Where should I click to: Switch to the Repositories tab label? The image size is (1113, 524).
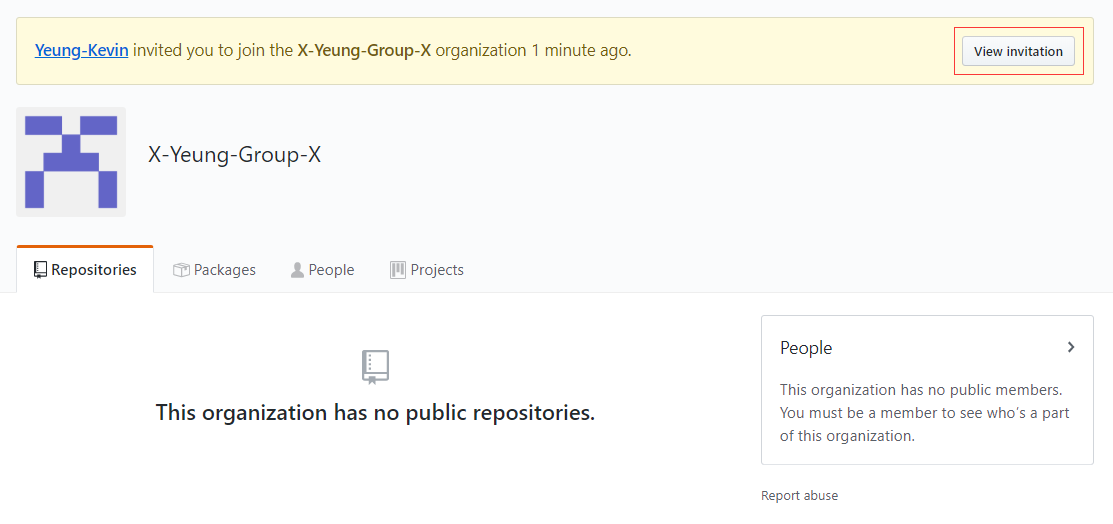pos(94,270)
